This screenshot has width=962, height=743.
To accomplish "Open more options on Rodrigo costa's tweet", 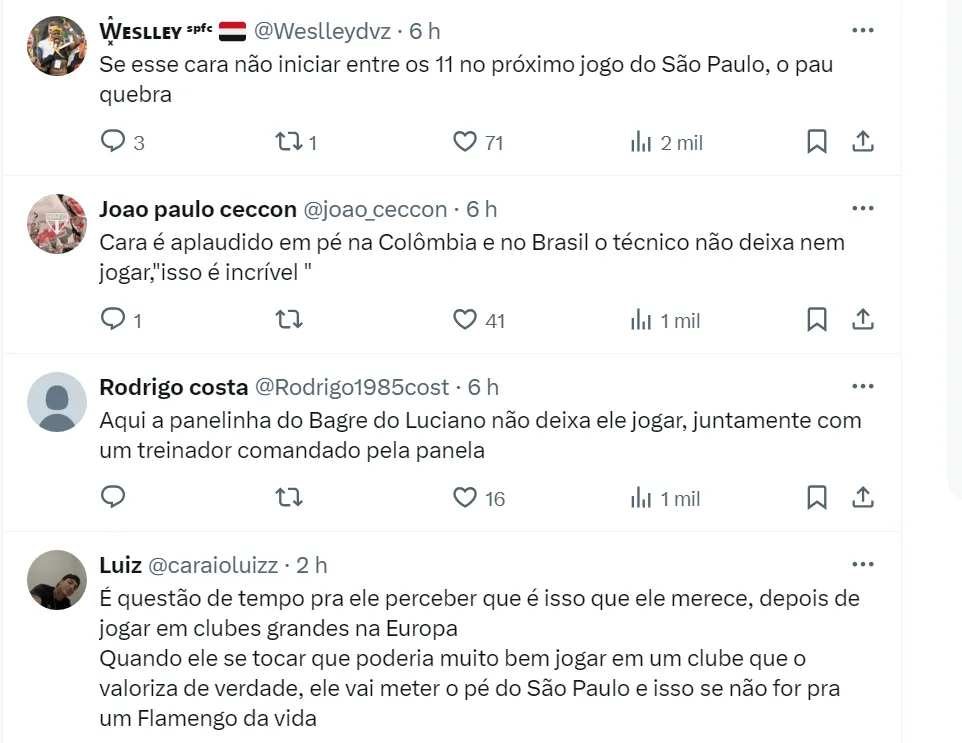I will (x=862, y=387).
